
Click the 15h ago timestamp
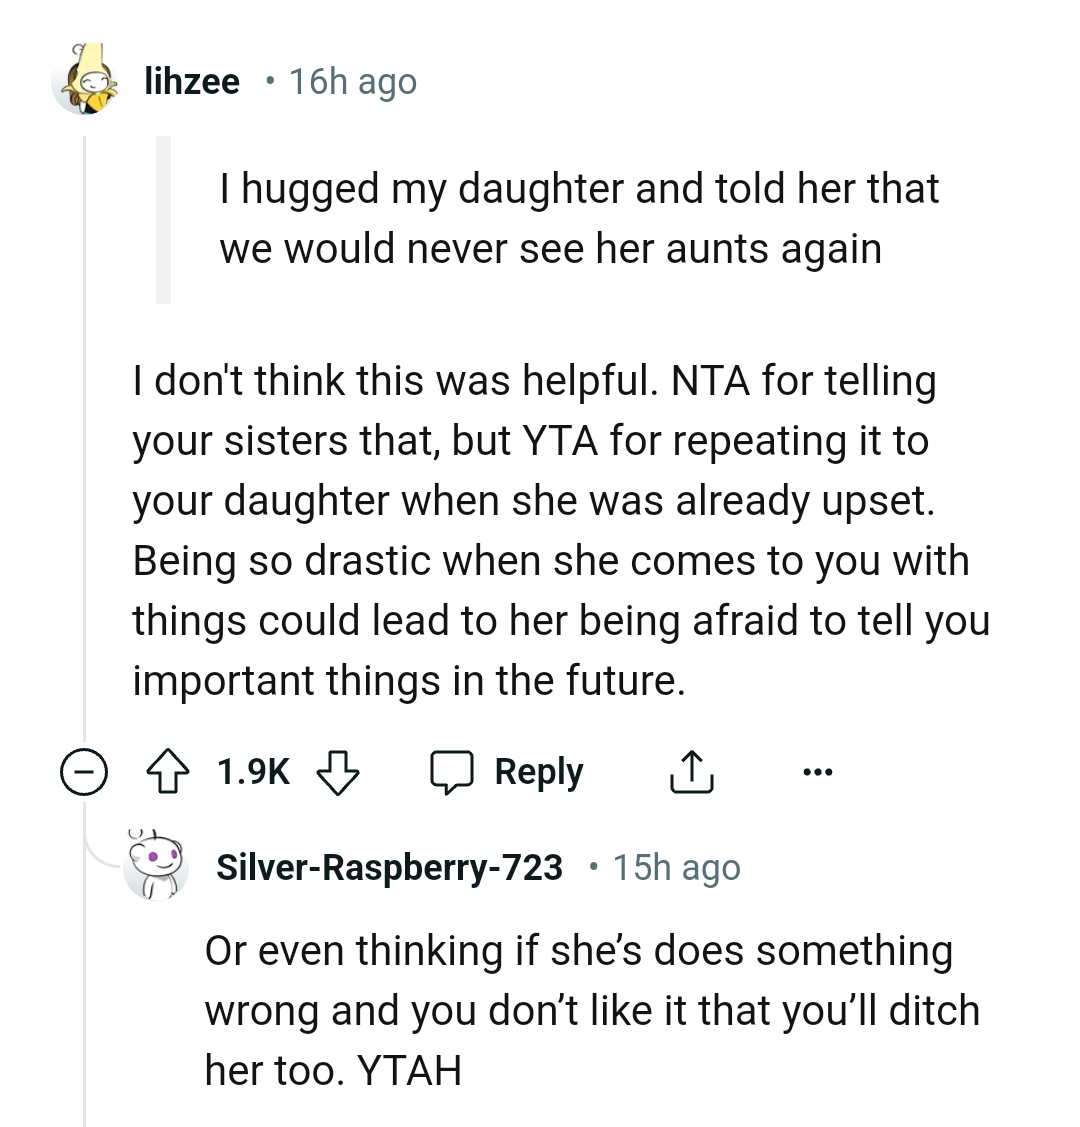click(x=676, y=866)
